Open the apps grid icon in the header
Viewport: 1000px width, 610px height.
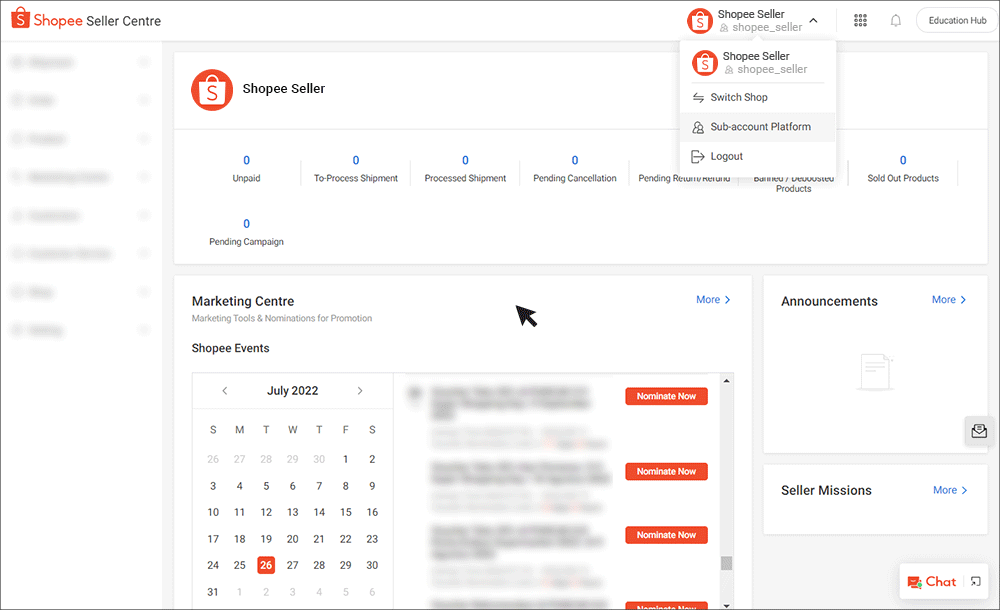coord(860,19)
